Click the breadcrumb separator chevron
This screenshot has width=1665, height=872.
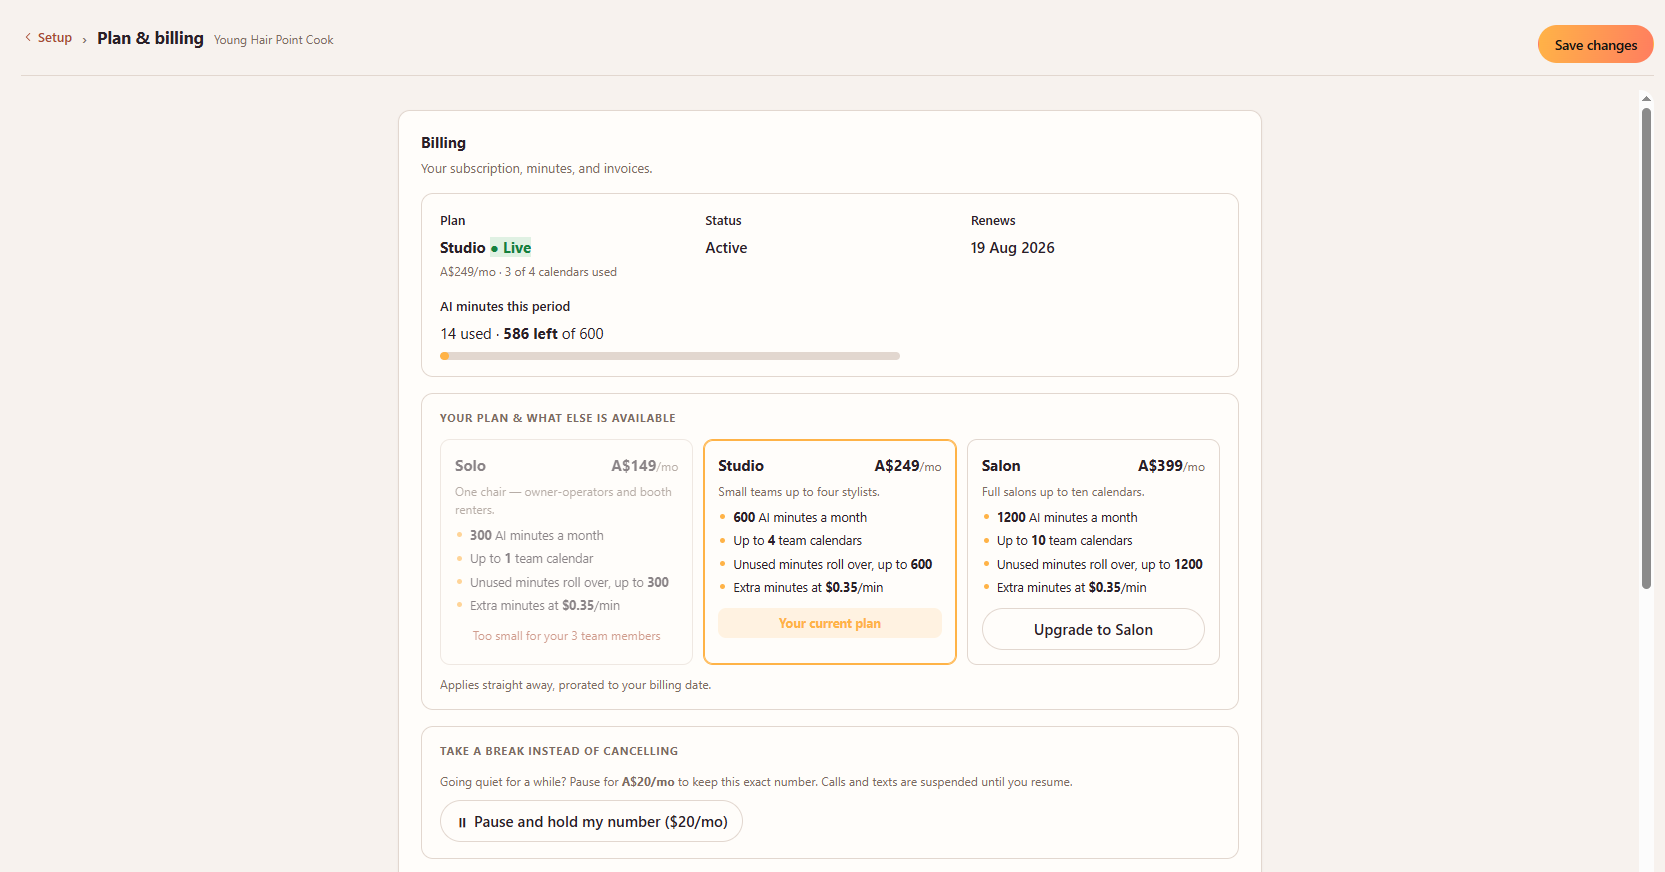(x=84, y=40)
